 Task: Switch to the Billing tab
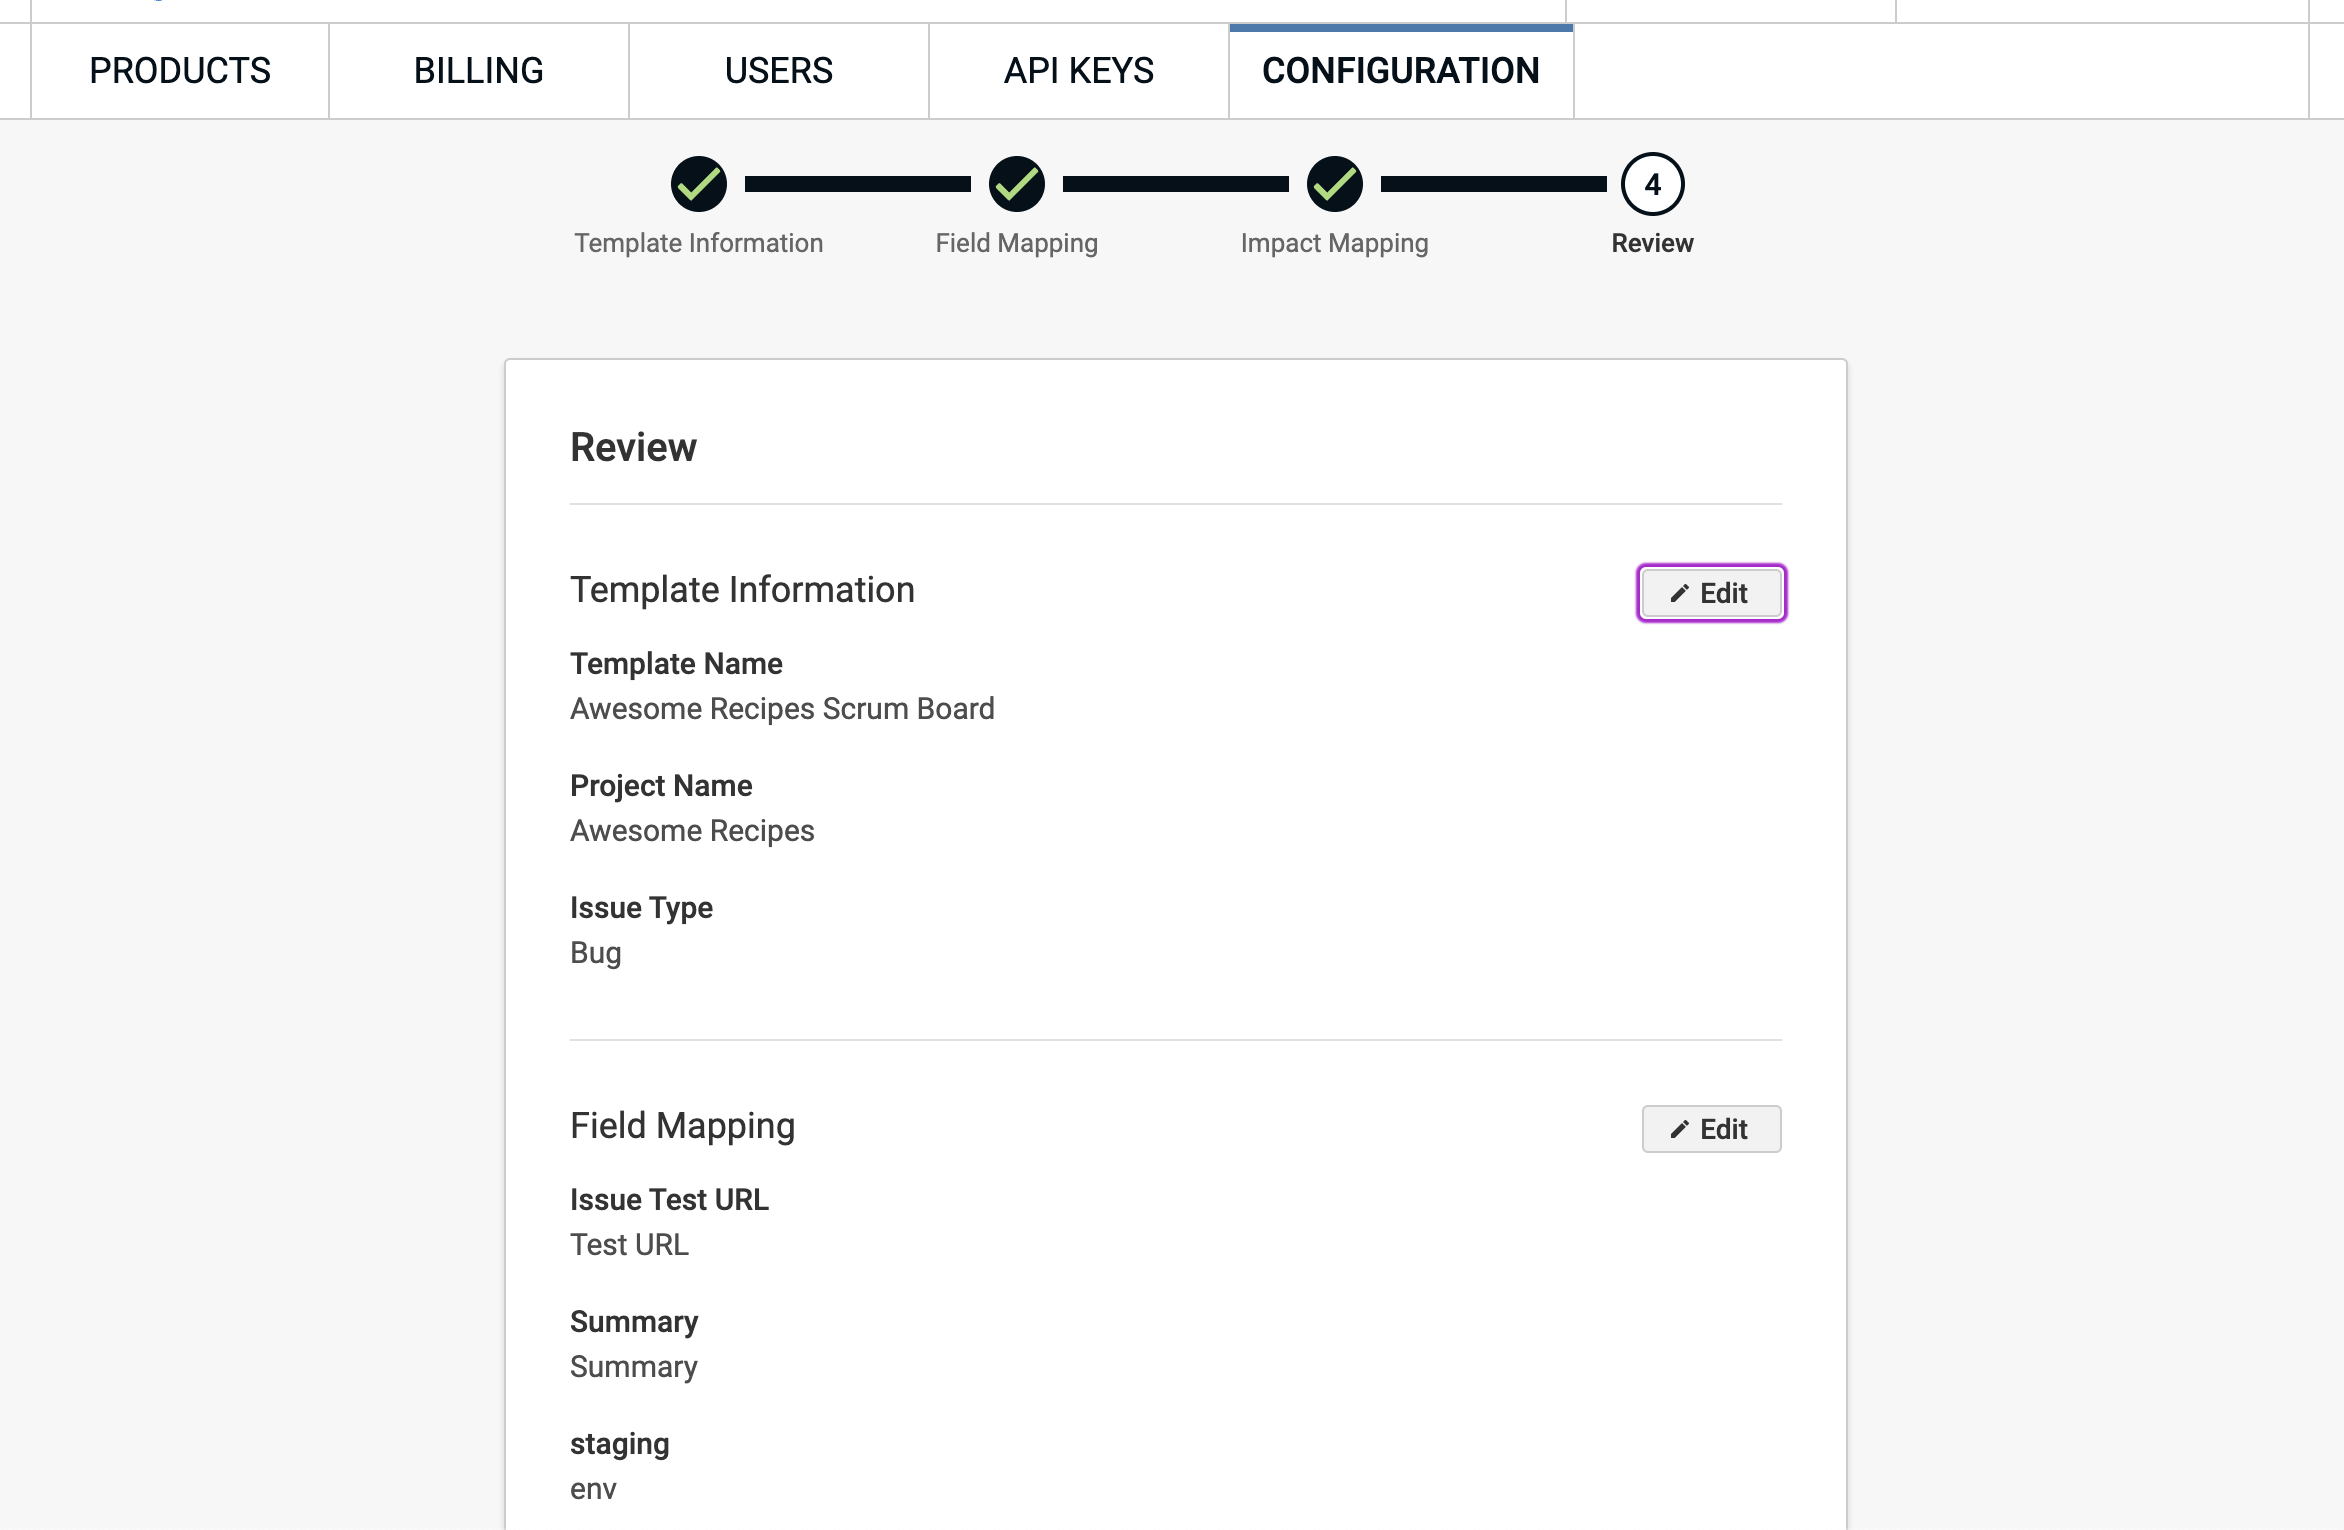pos(479,71)
